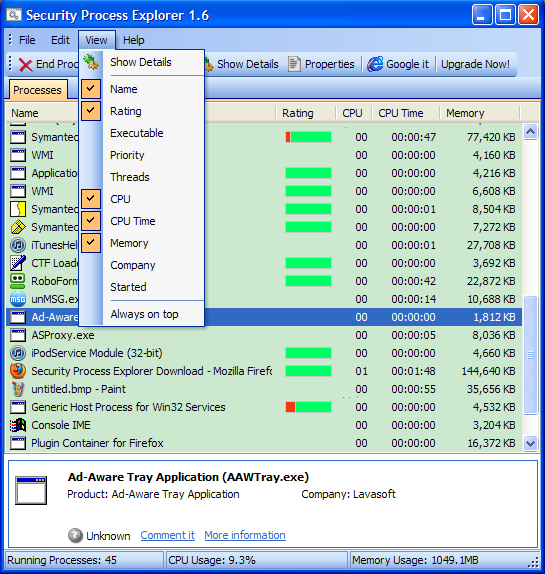Click the 144,640 KB memory value

click(488, 371)
